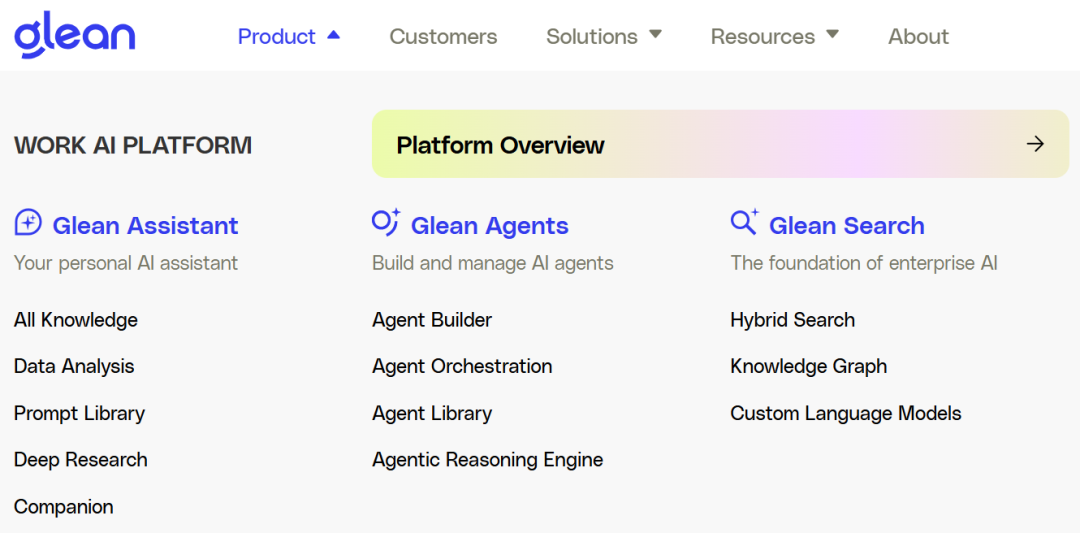Screen dimensions: 1080x533
Task: Click the Glean Assistant chat sparkle icon
Action: tap(28, 223)
